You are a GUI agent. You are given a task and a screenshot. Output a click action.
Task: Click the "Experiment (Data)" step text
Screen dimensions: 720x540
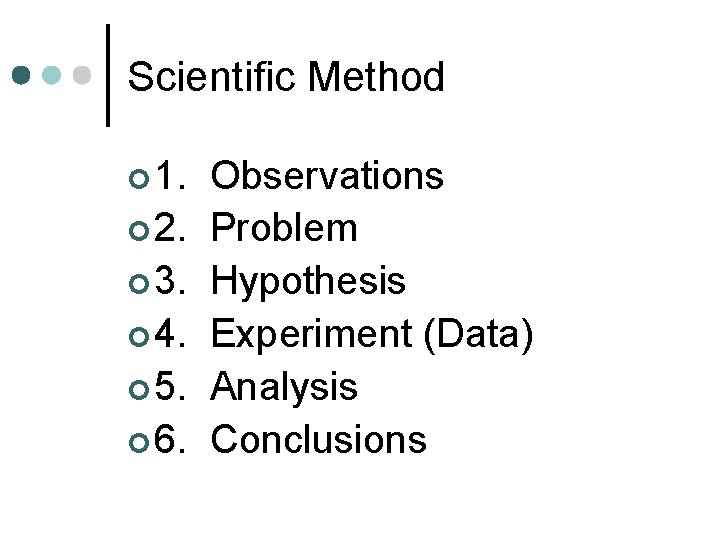pos(372,335)
